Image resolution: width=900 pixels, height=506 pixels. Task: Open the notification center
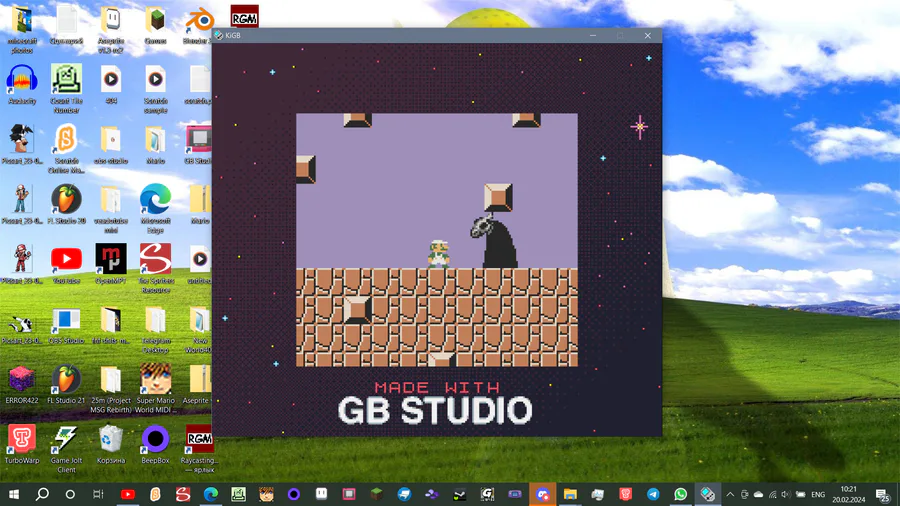[x=883, y=494]
